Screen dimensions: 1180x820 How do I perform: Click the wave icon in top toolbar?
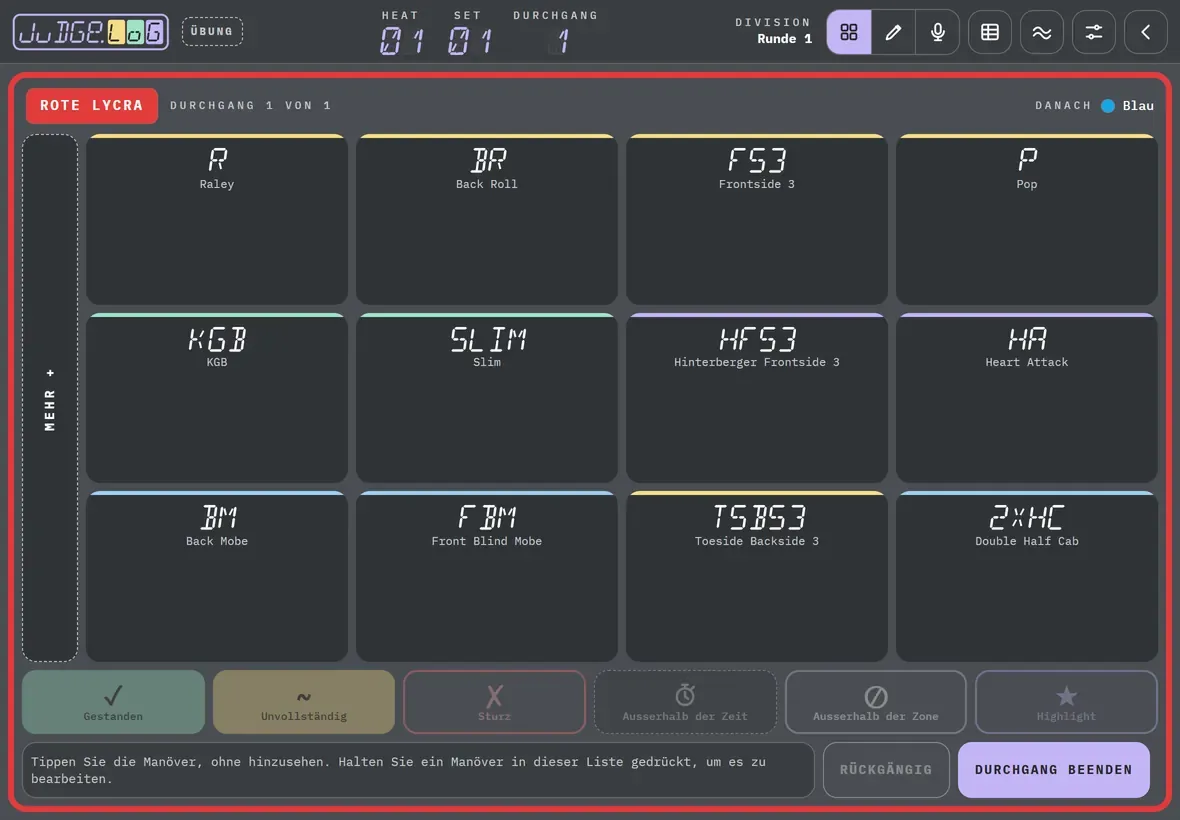(x=1042, y=32)
